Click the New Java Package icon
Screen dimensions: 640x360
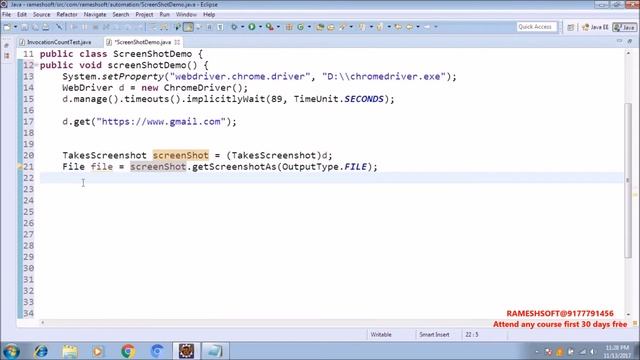(x=289, y=27)
